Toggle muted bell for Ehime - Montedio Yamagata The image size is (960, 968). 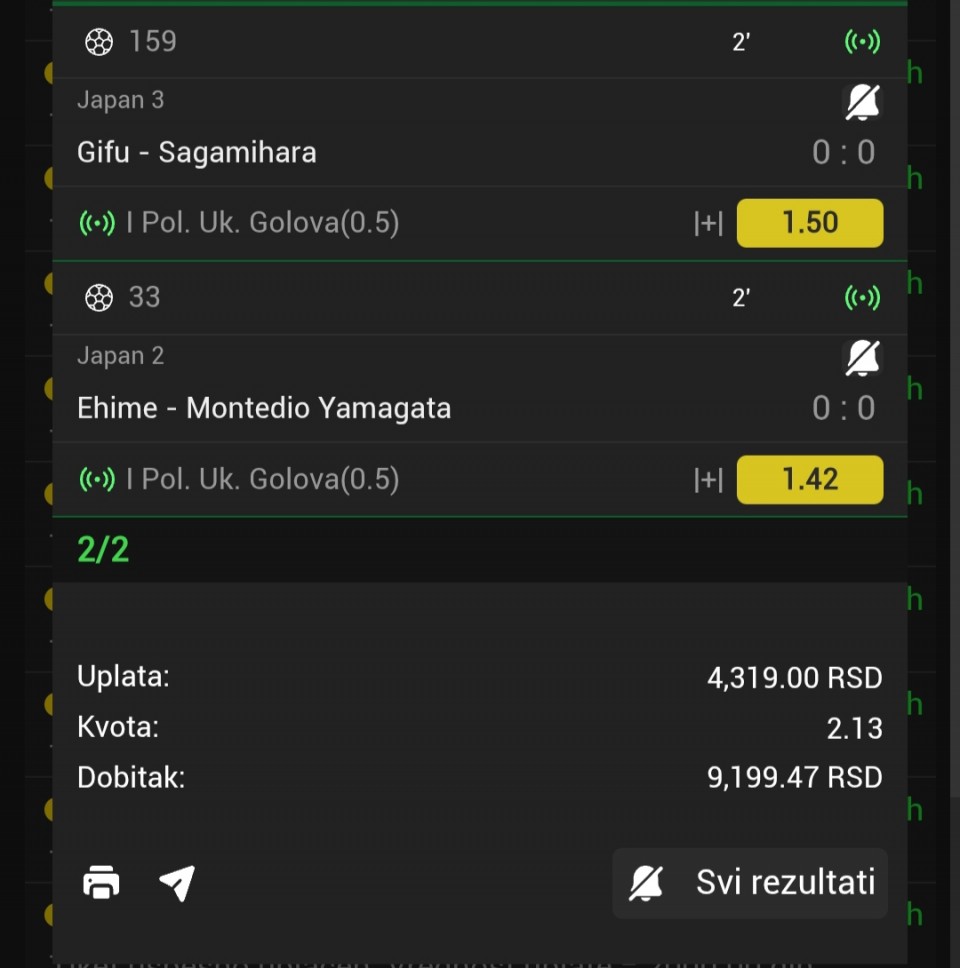point(862,357)
